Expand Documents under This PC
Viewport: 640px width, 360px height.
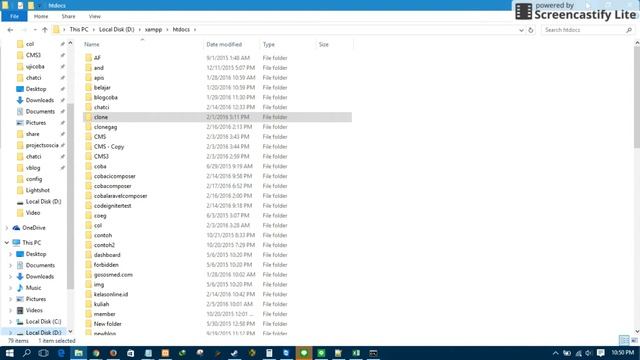click(x=11, y=265)
